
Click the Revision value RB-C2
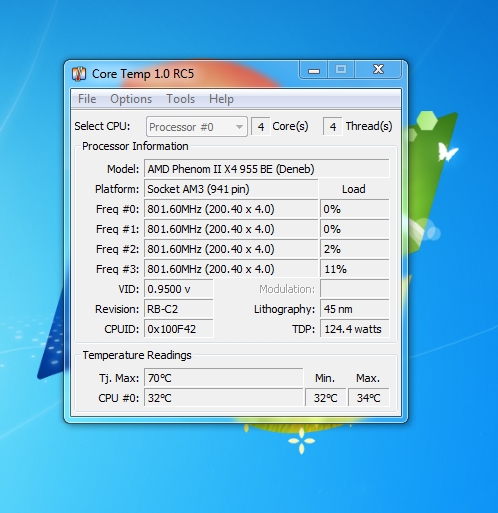click(179, 309)
